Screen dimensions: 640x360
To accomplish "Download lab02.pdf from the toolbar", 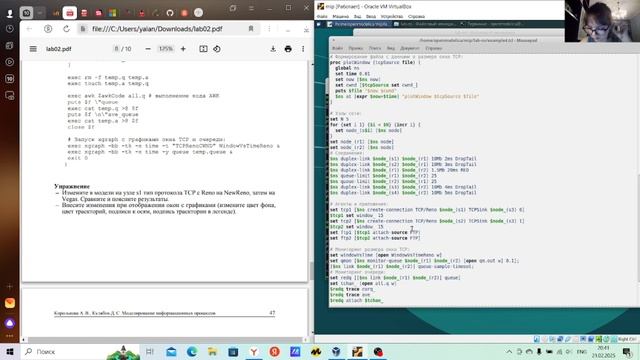I will [x=273, y=49].
